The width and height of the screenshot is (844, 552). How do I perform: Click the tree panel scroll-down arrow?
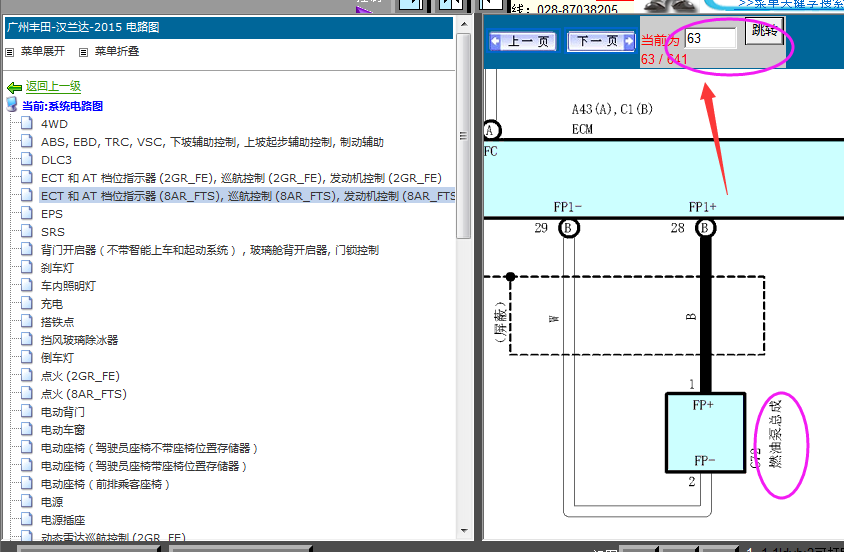coord(464,531)
